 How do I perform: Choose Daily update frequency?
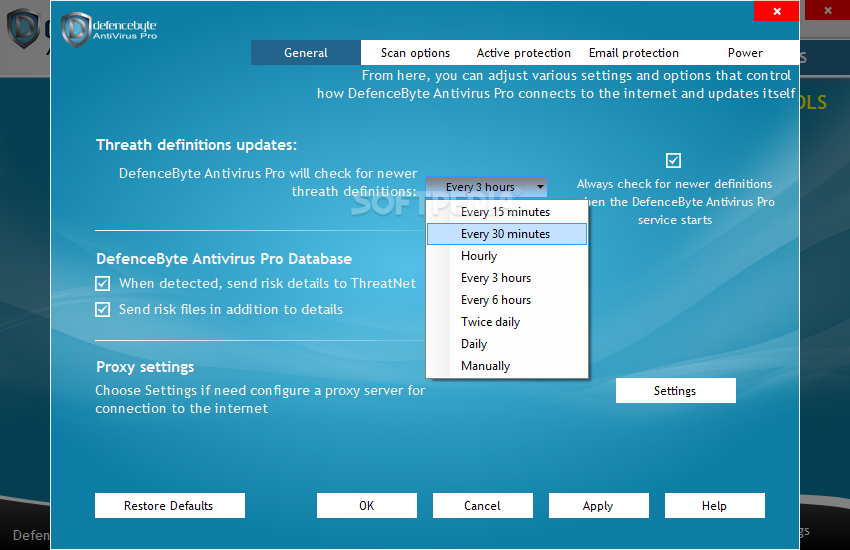pyautogui.click(x=507, y=344)
